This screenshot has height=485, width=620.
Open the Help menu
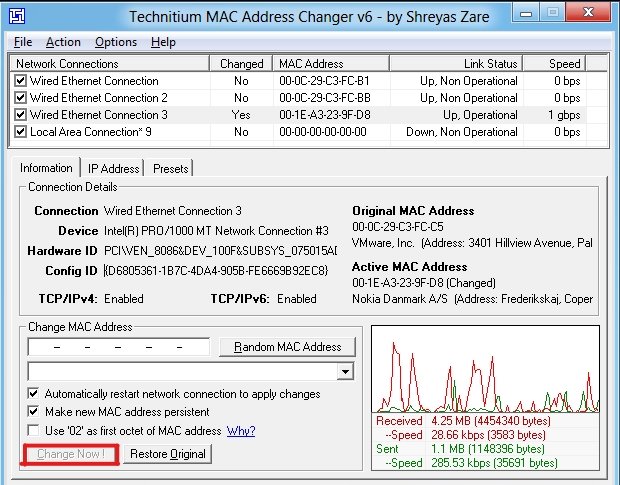pyautogui.click(x=163, y=42)
